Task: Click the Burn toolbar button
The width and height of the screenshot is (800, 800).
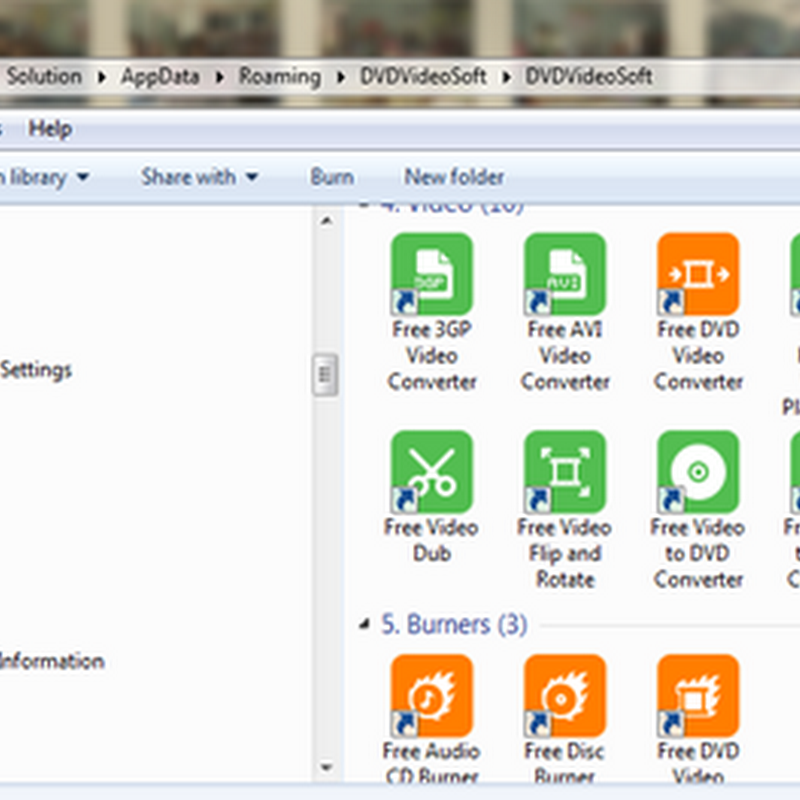Action: coord(332,177)
